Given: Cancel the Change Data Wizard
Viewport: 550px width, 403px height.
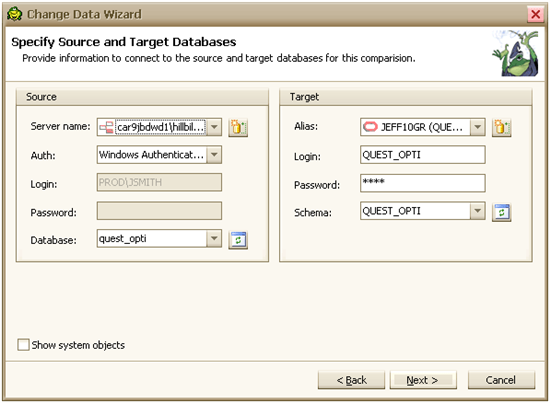Looking at the screenshot, I should click(501, 380).
